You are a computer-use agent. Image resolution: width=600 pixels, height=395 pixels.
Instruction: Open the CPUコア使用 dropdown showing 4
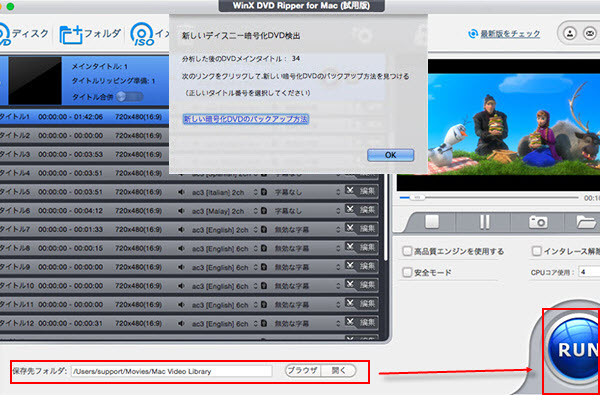tap(589, 273)
